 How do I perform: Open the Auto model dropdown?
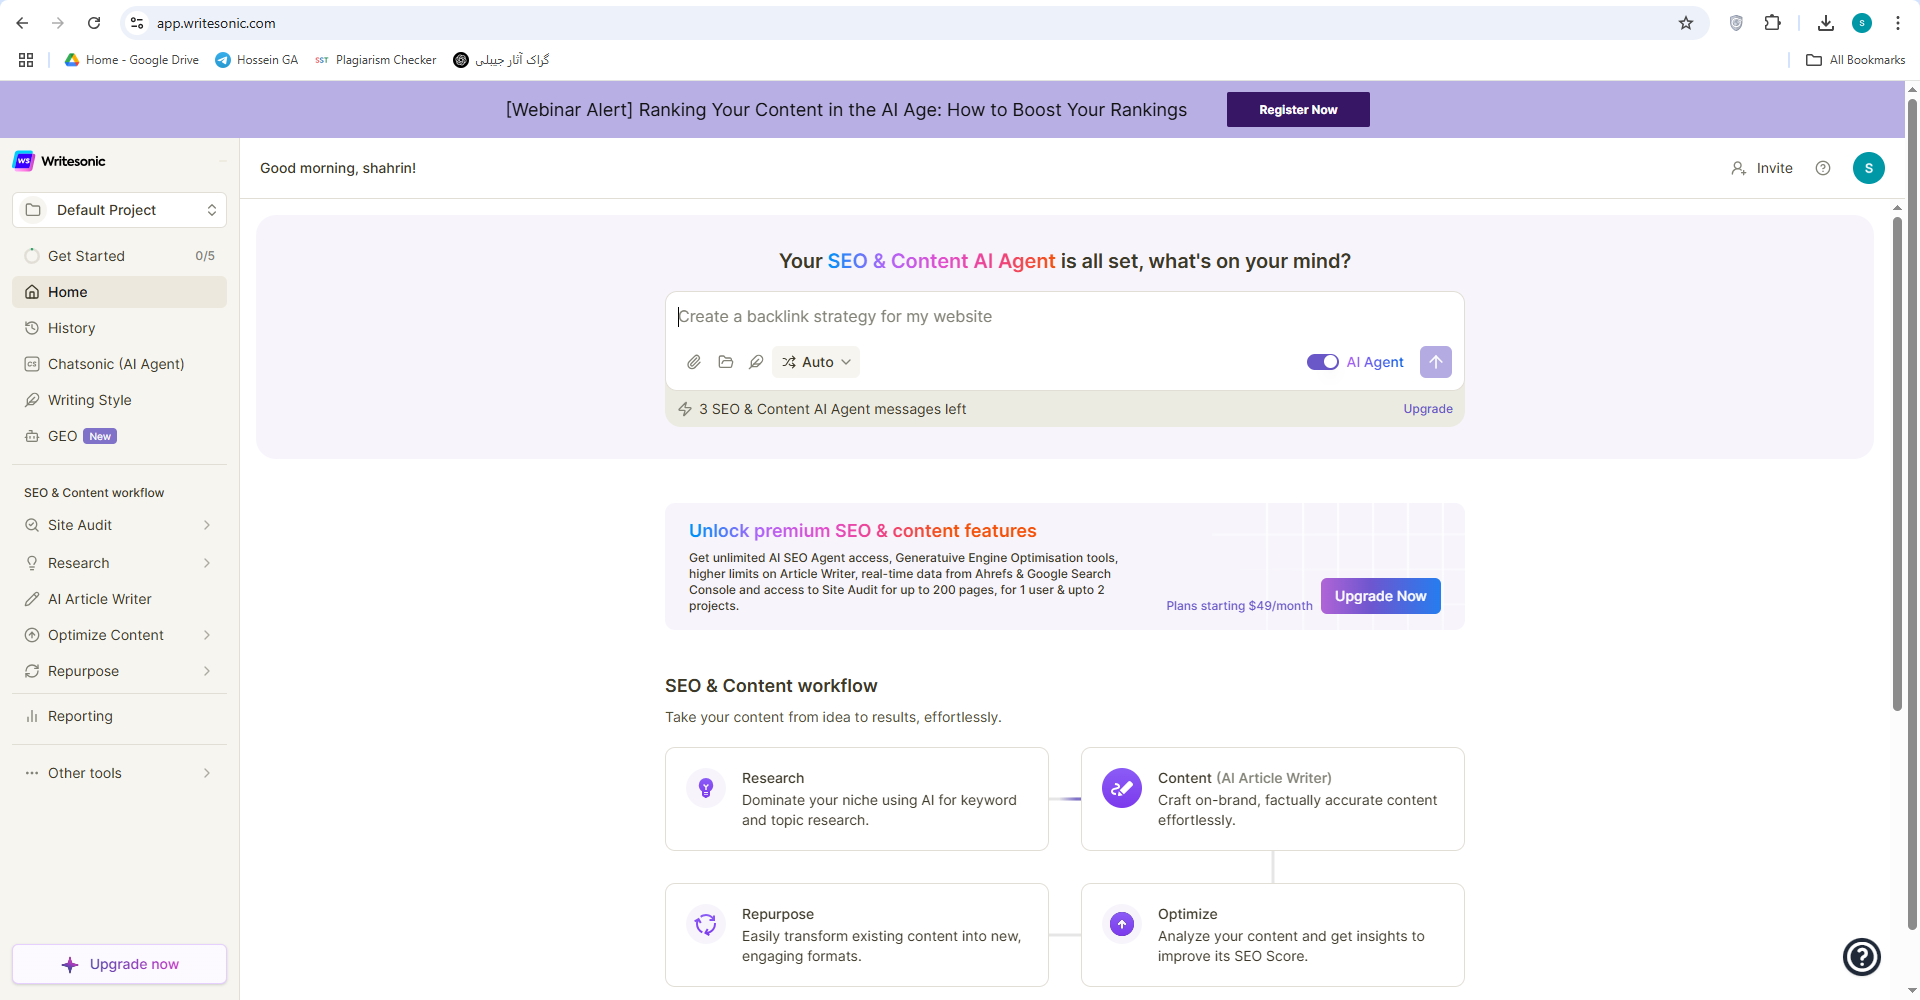tap(816, 362)
